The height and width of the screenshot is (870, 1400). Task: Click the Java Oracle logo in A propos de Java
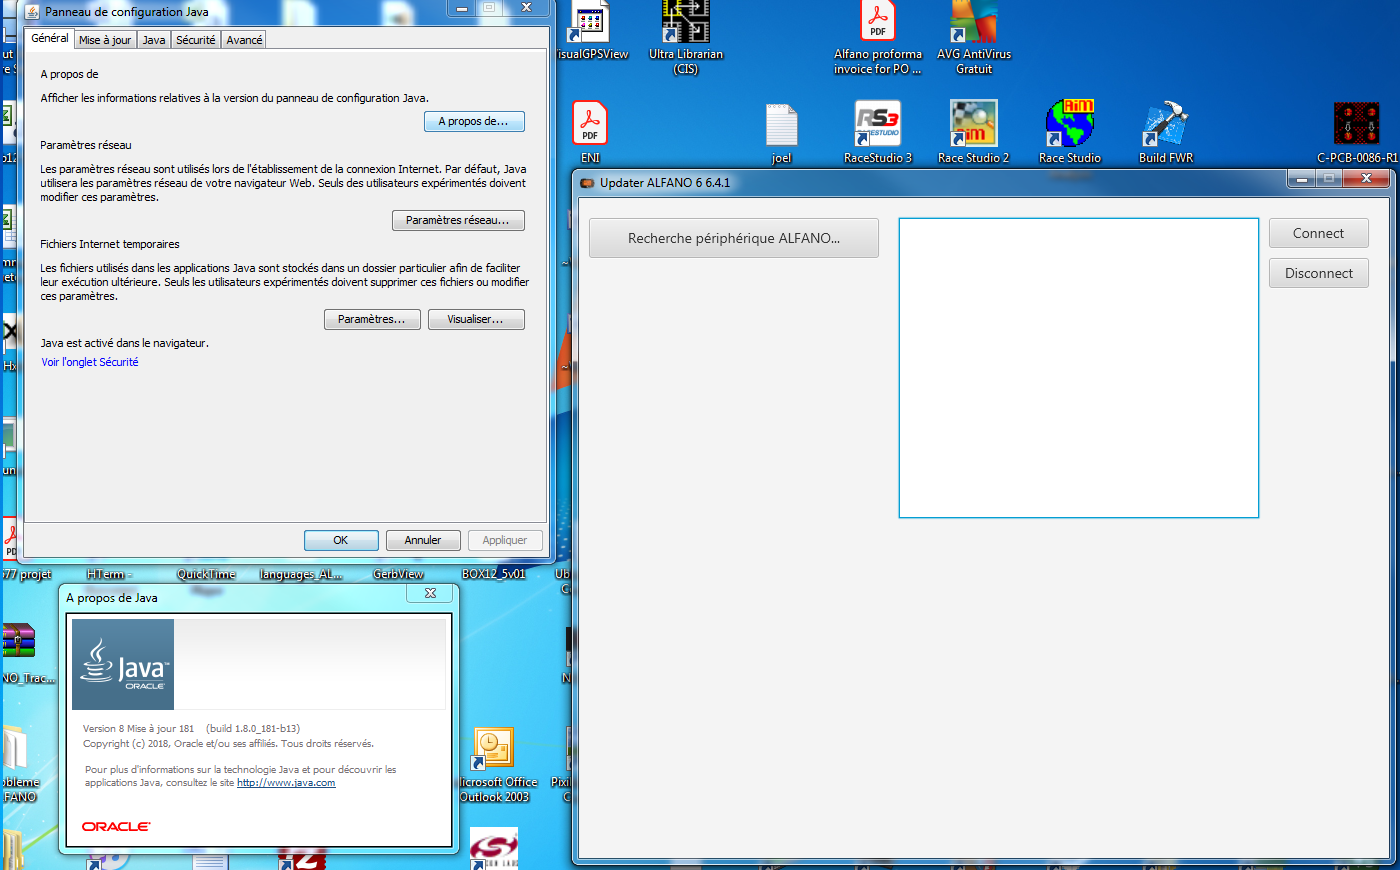point(123,665)
